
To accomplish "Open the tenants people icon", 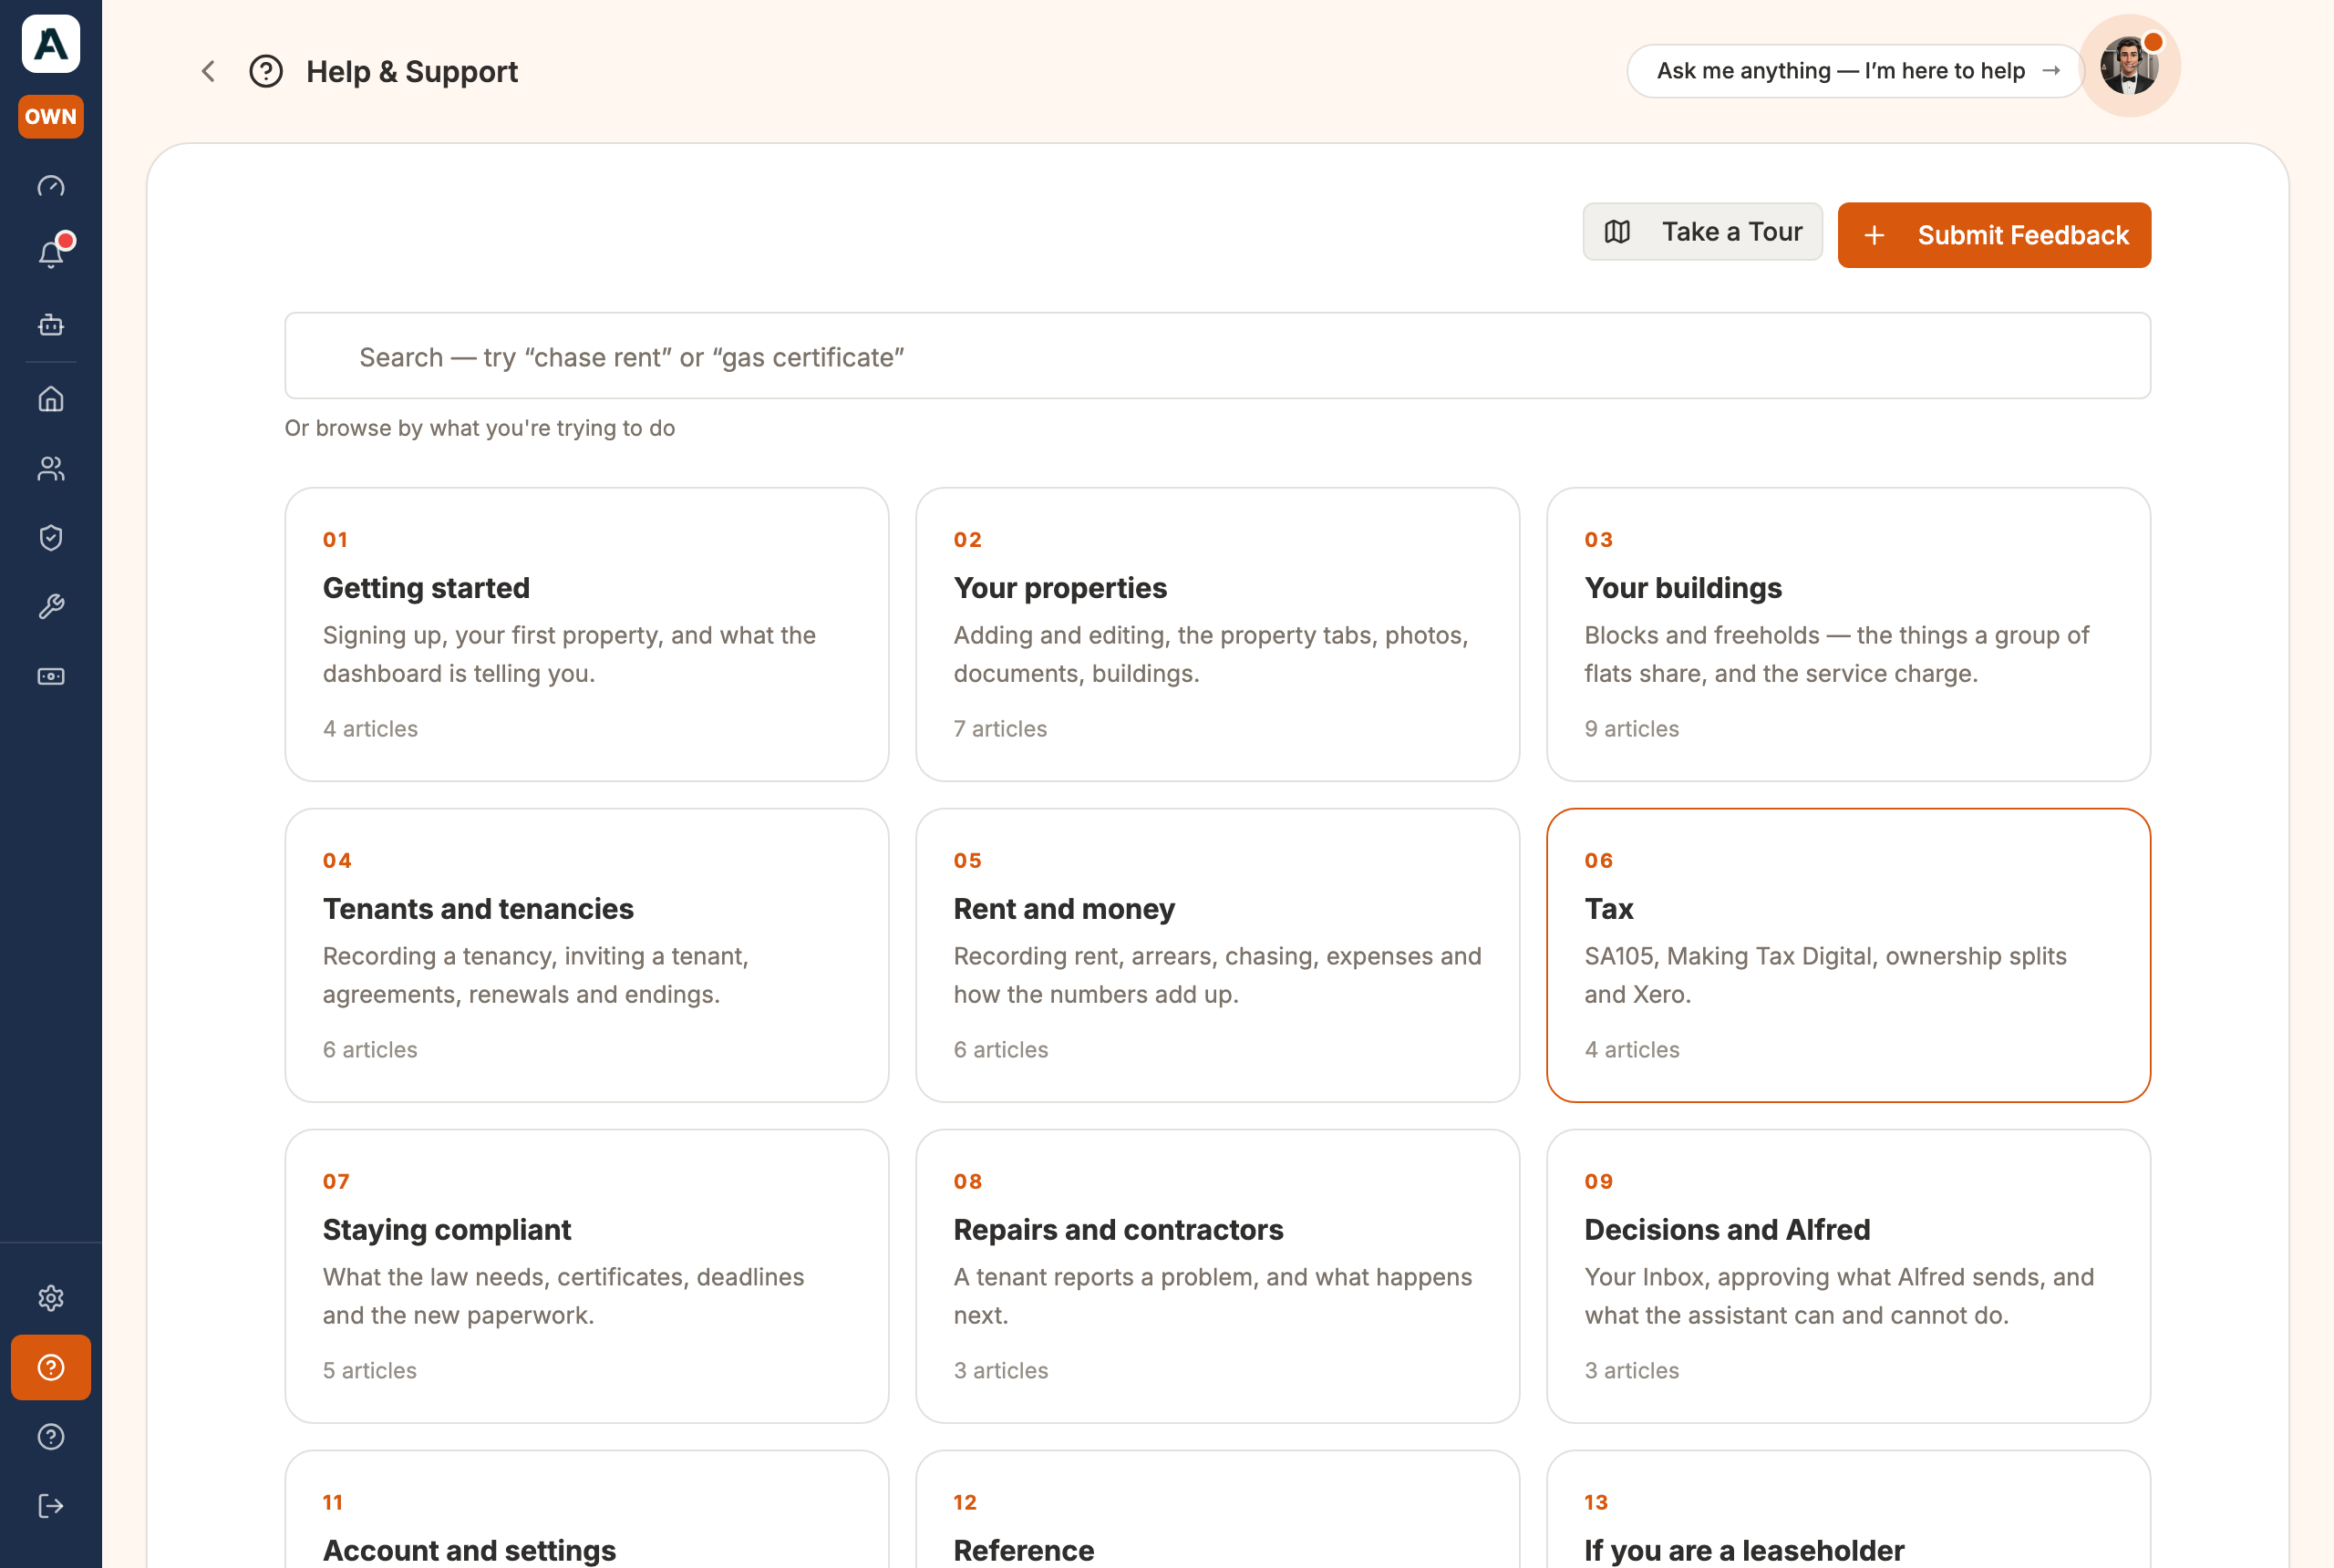I will 51,469.
